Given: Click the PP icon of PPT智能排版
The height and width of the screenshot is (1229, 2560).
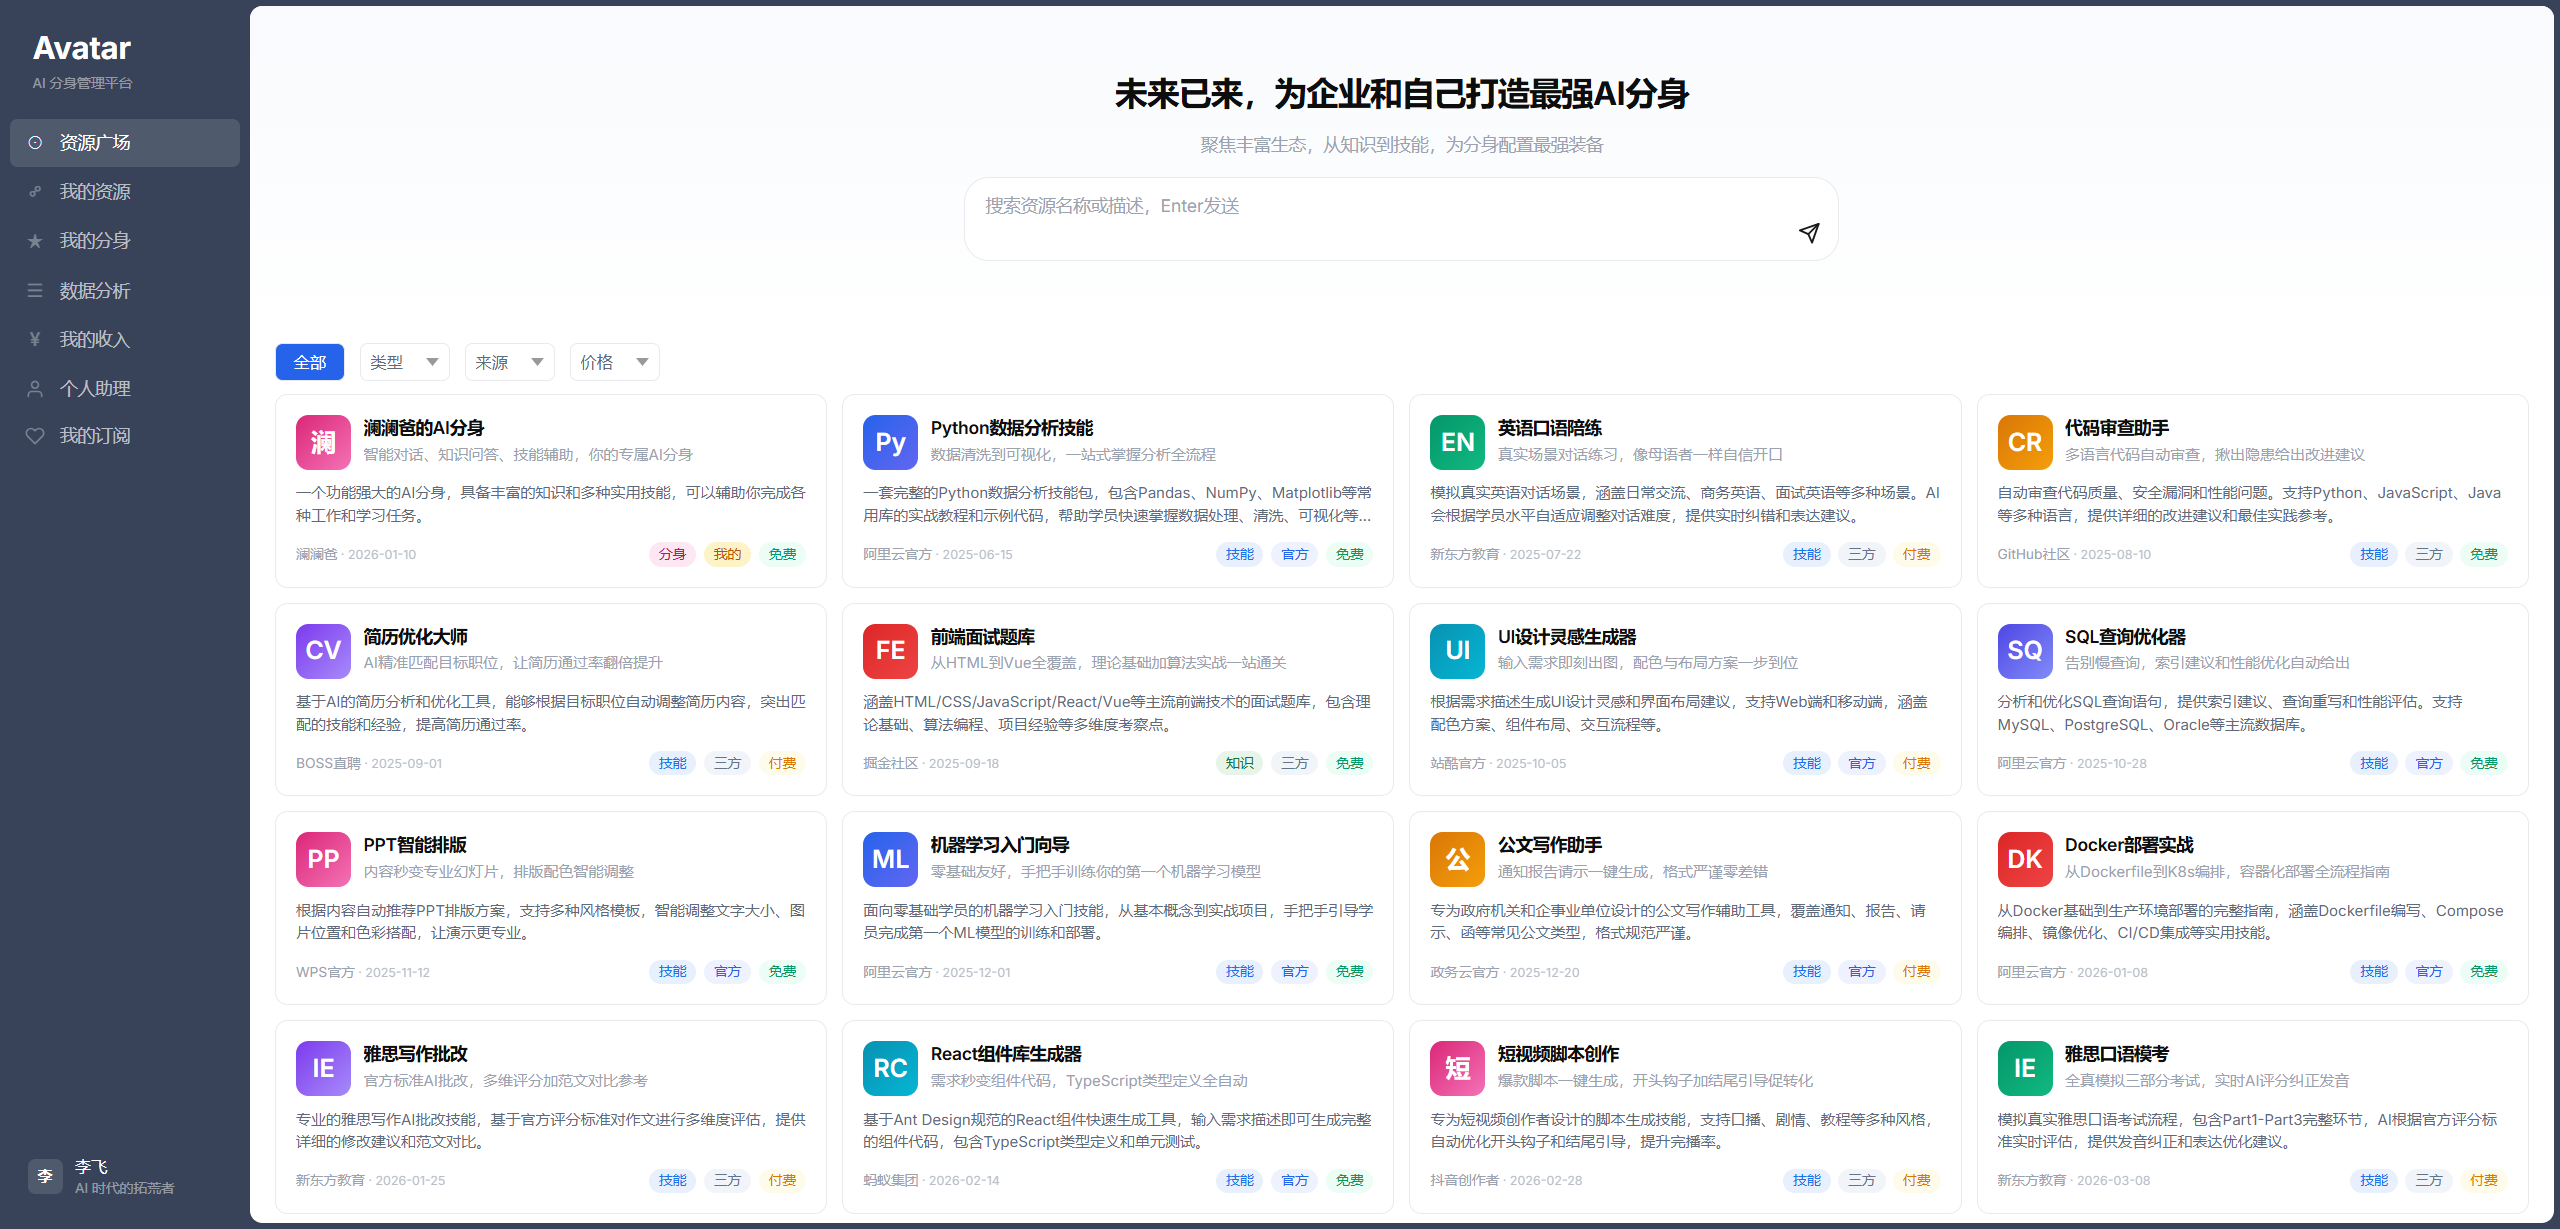Looking at the screenshot, I should click(x=323, y=860).
